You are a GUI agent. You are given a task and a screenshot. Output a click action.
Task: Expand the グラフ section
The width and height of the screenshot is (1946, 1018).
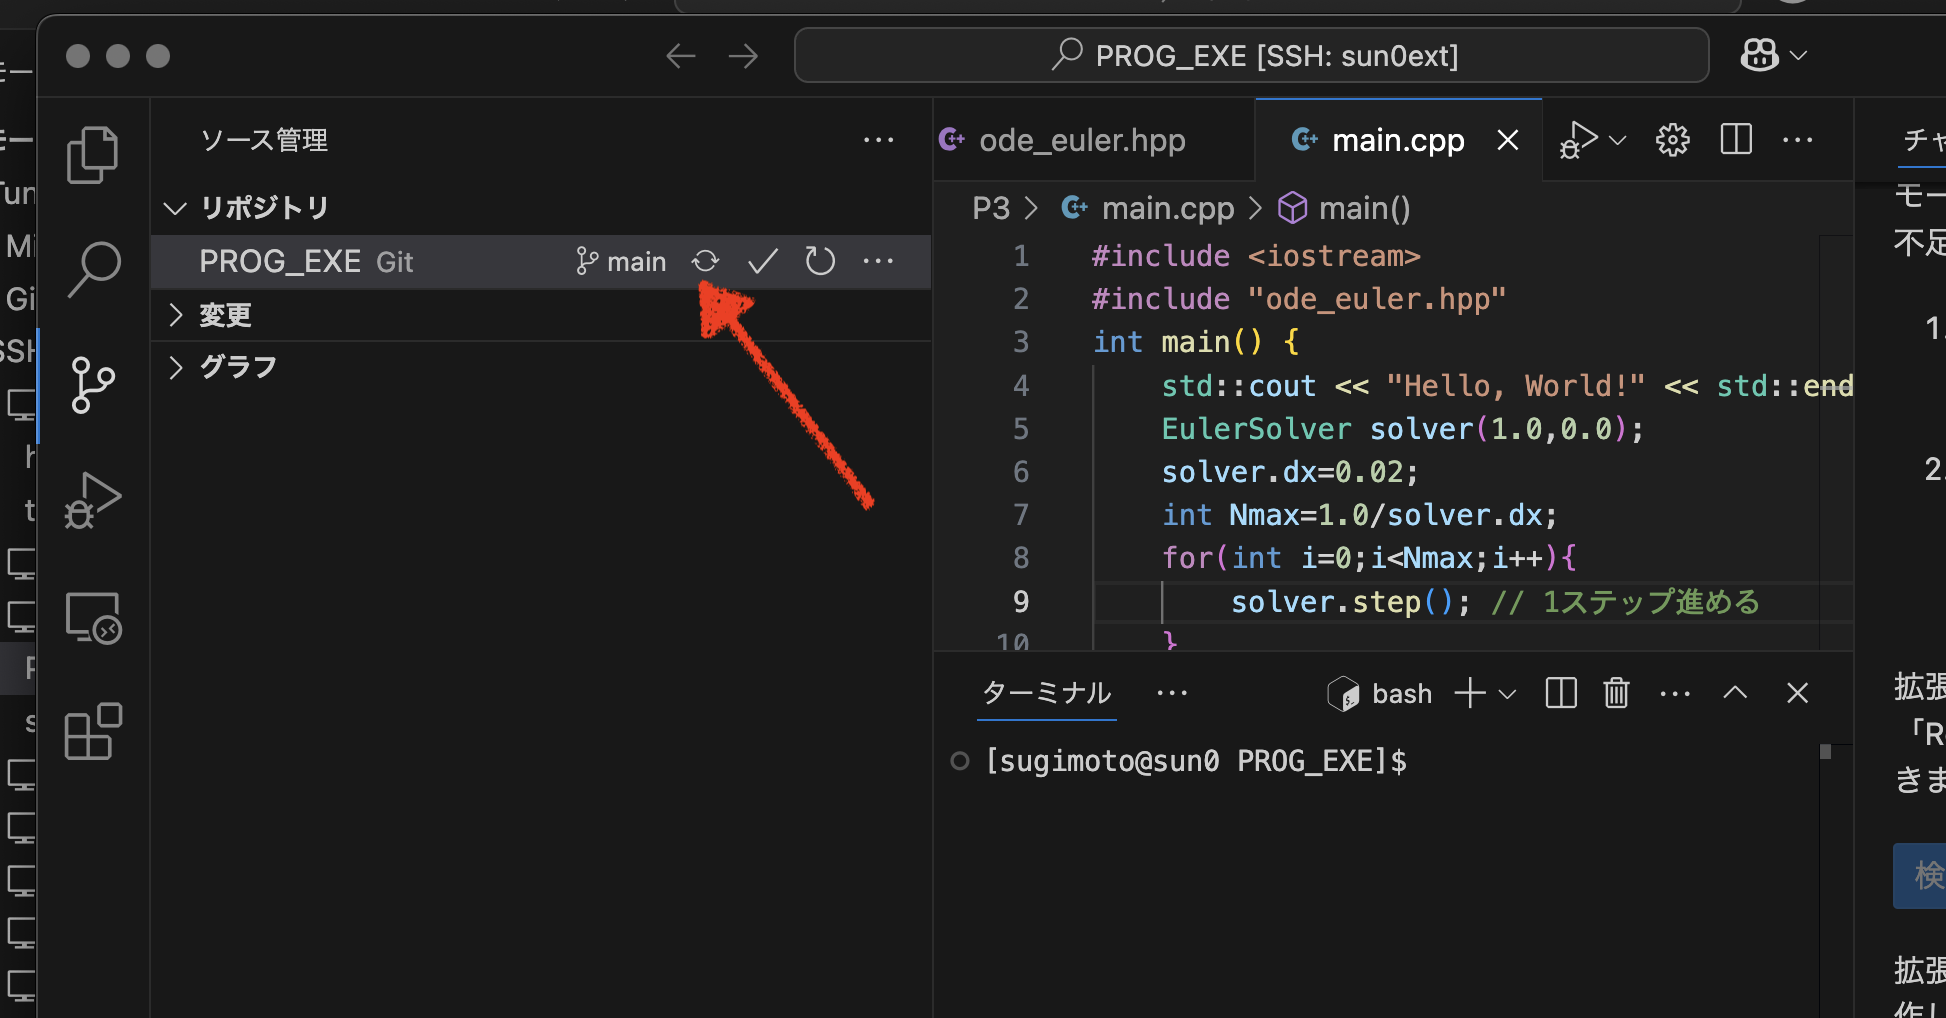point(541,367)
